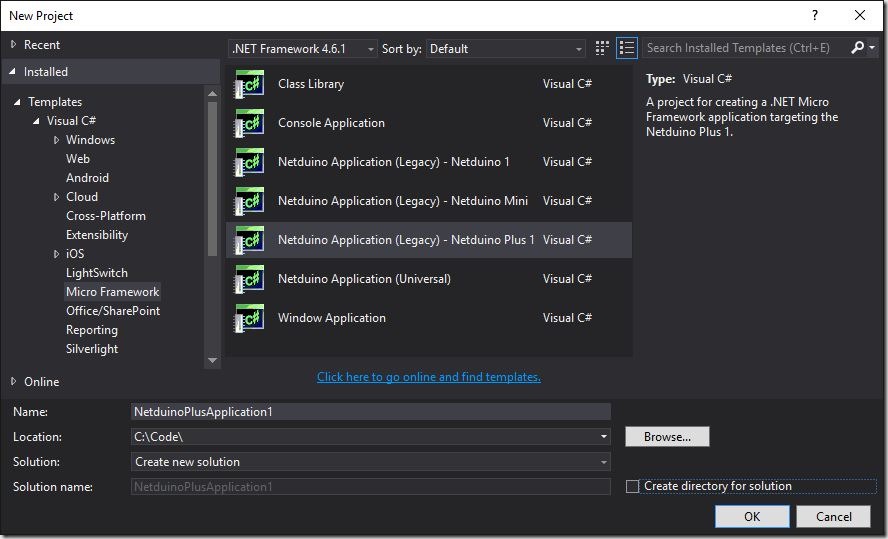Switch to small icons grid view
This screenshot has width=888, height=539.
602,48
